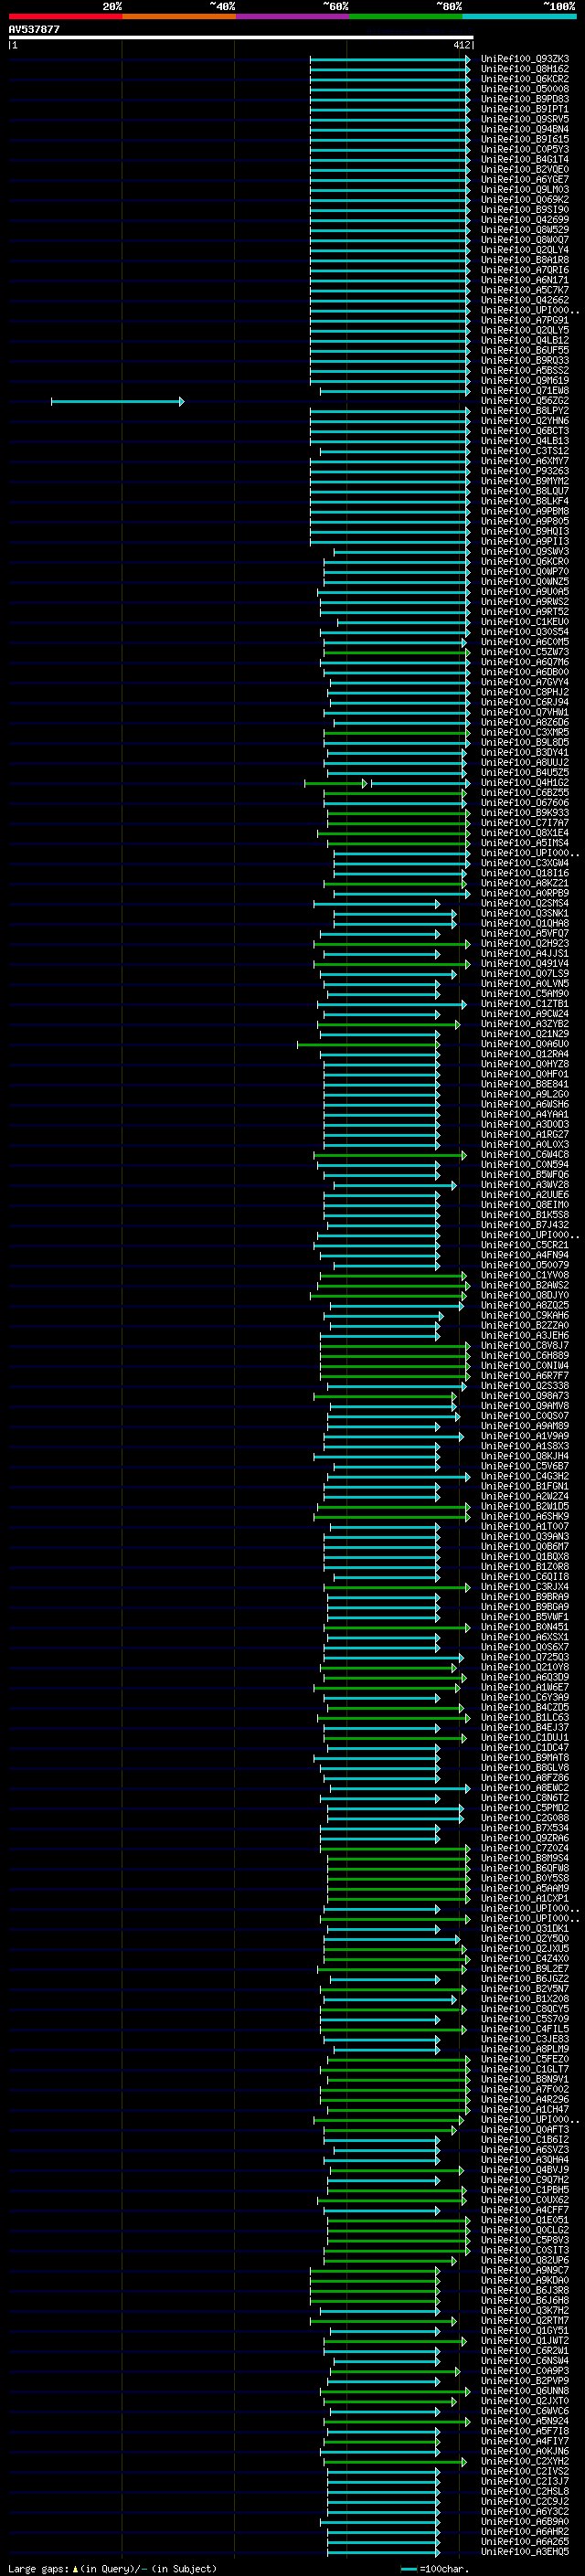Screen dimensions: 585x2576
Task: Click hit label UniRef100_Q8W529
Action: click(525, 230)
